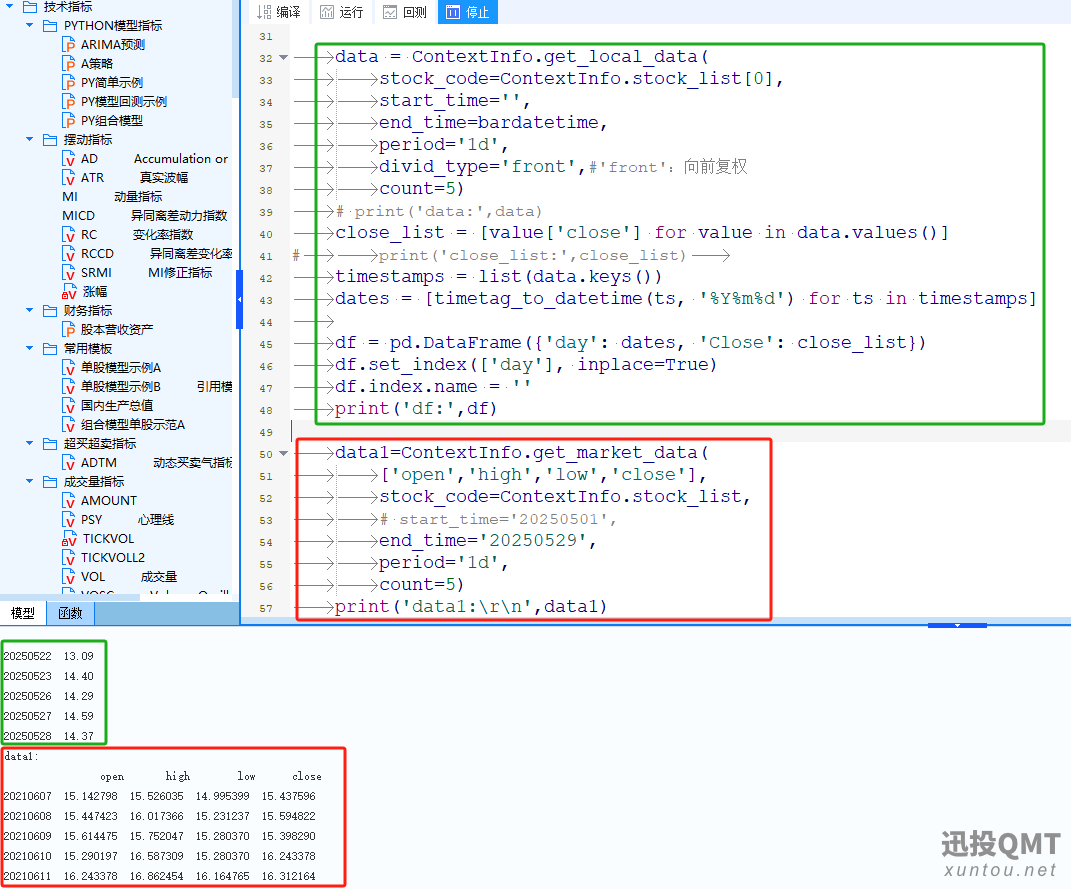This screenshot has height=889, width=1071.
Task: Click the 编译 (compile) toolbar button
Action: pos(278,12)
